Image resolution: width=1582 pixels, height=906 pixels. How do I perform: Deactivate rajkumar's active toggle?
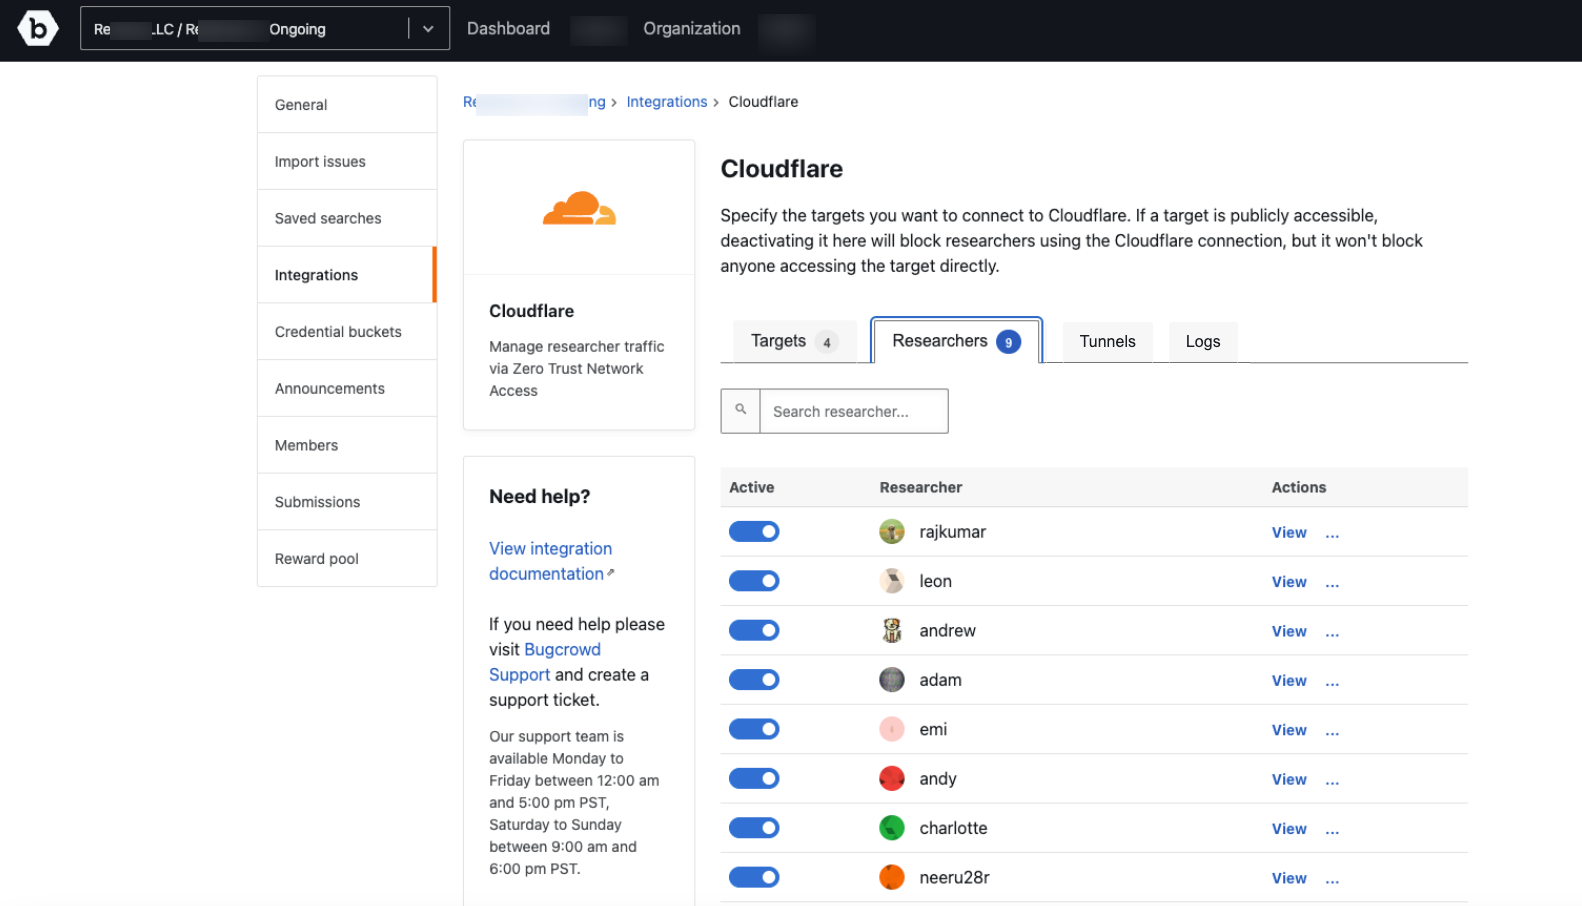pyautogui.click(x=754, y=532)
